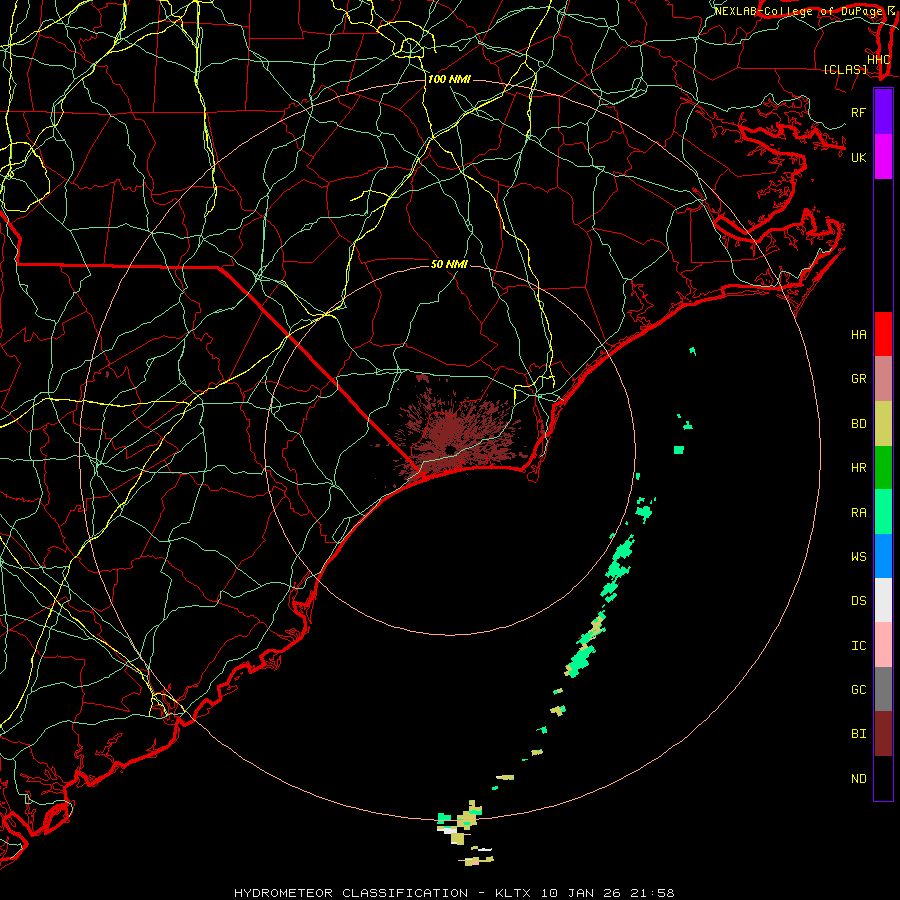Image resolution: width=900 pixels, height=900 pixels.
Task: Click the HA legend label
Action: click(858, 334)
